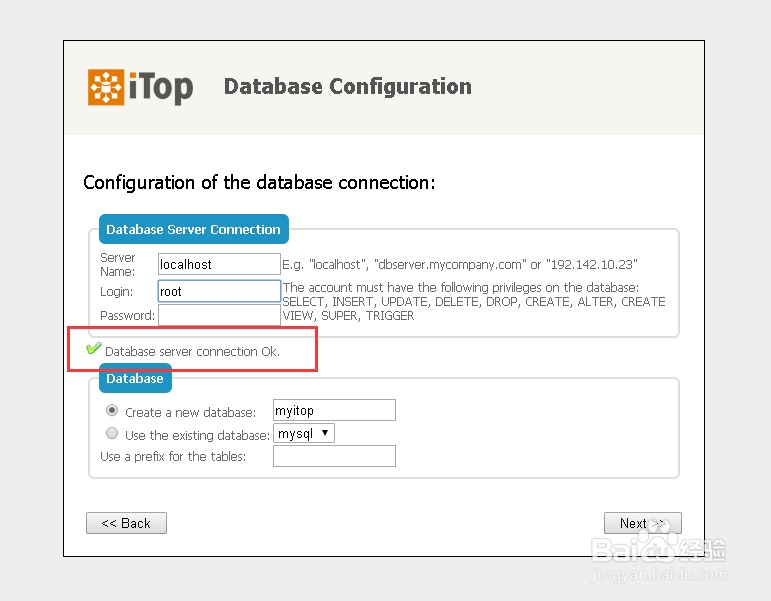Click the blue Database section header
This screenshot has height=601, width=771.
(135, 379)
